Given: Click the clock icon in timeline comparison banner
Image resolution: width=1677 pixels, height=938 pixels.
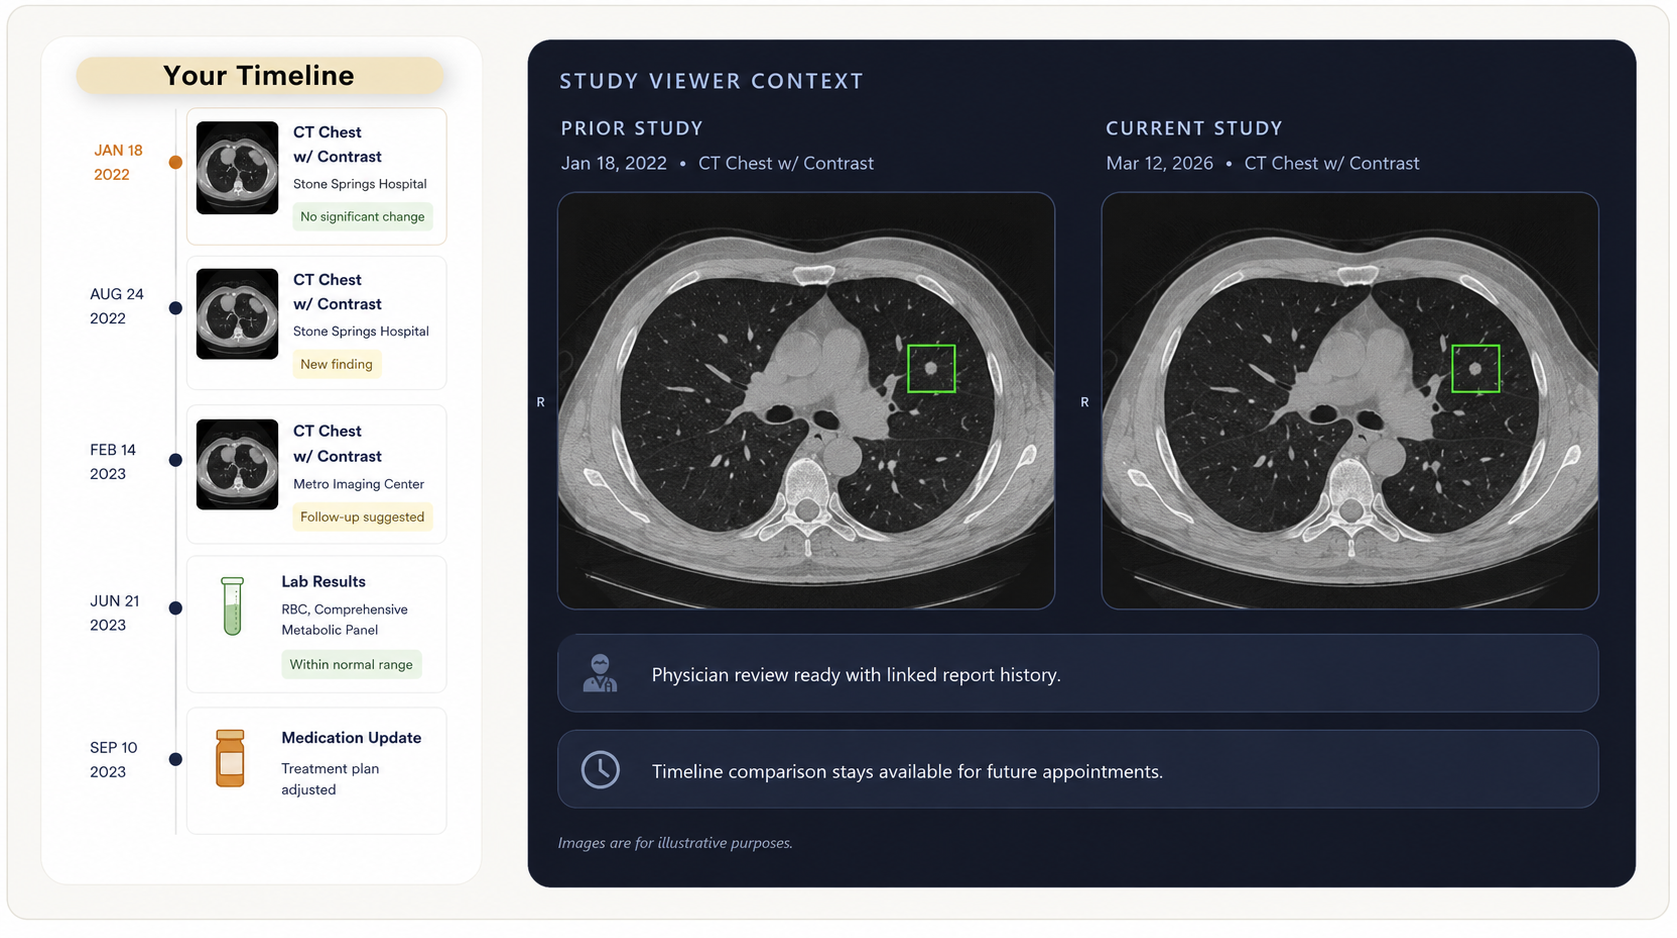Looking at the screenshot, I should [600, 770].
